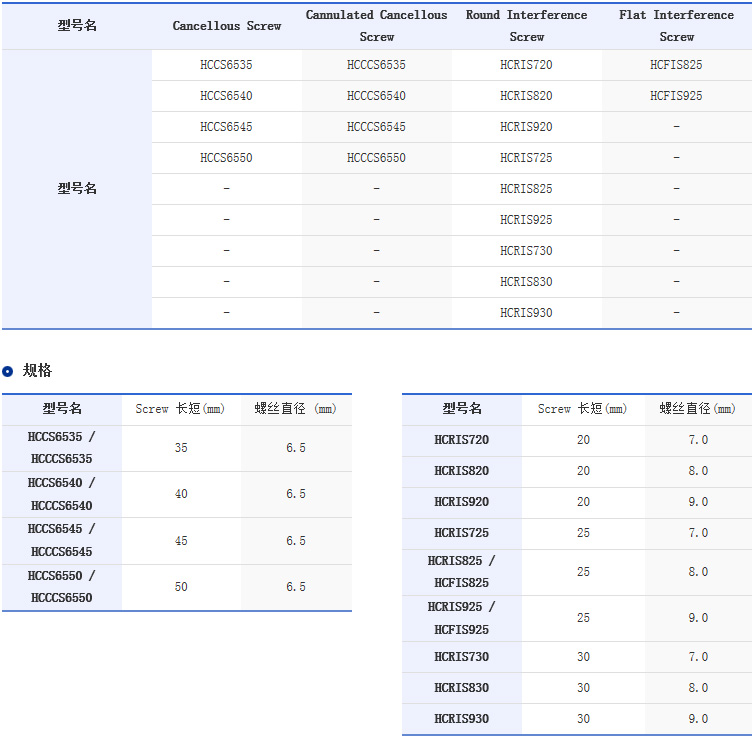Click the blue bullet icon beside 规格

[7, 371]
